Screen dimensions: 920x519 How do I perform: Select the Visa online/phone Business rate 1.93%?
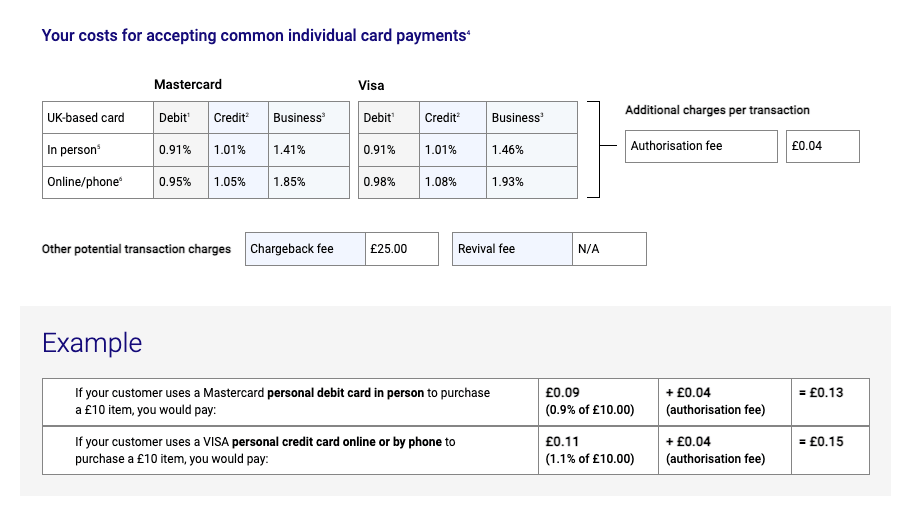[x=508, y=182]
